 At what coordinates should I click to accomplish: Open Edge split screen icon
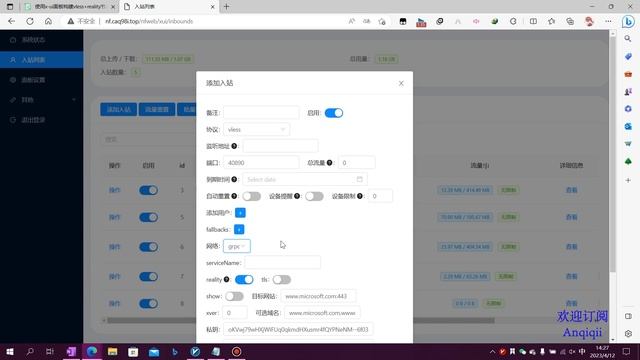pyautogui.click(x=533, y=21)
